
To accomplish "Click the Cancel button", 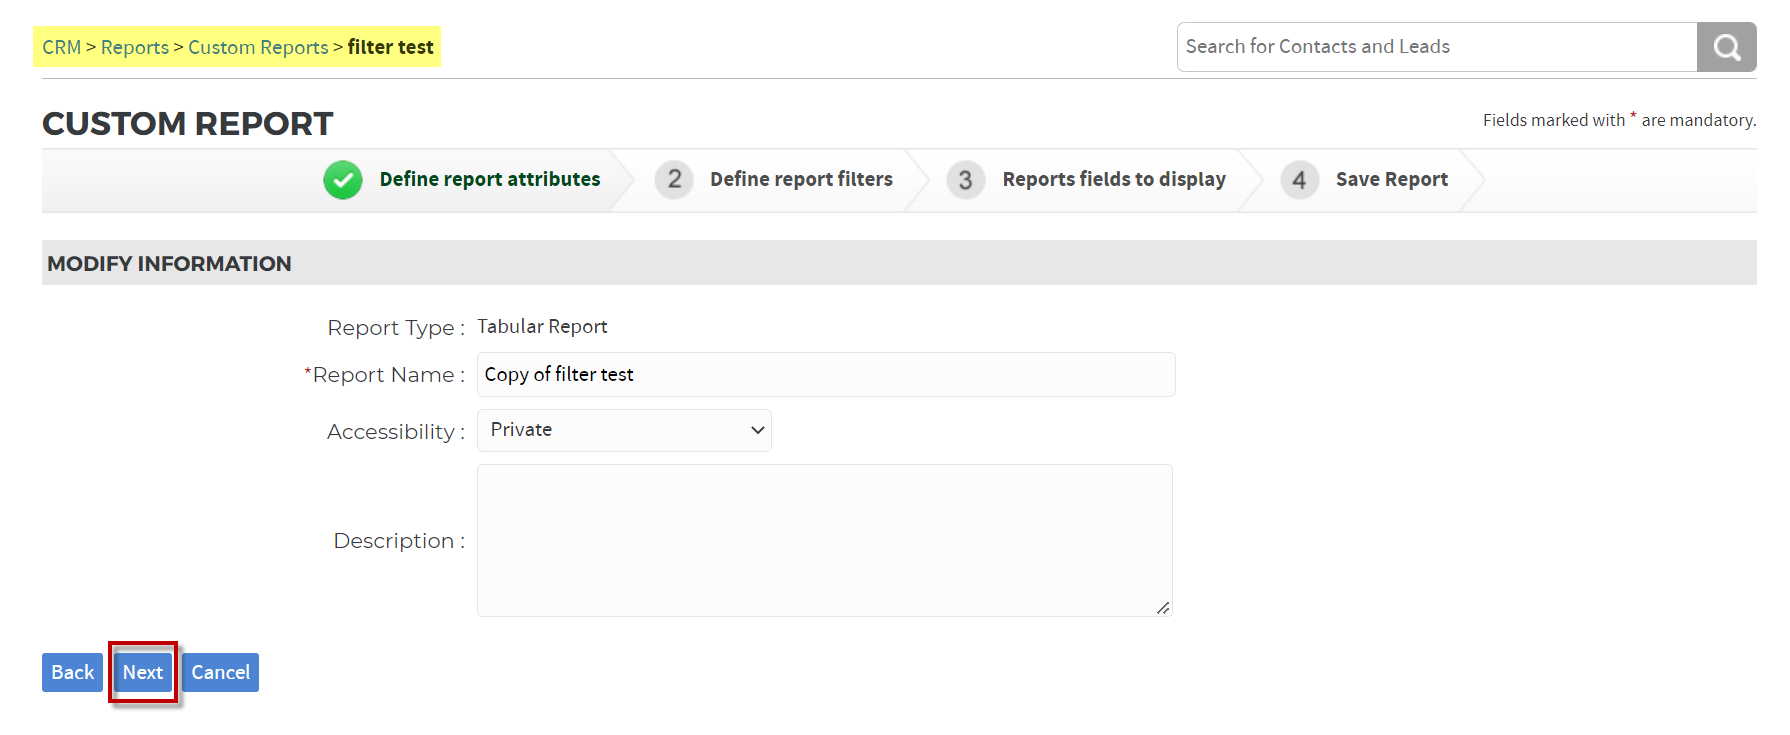I will [220, 672].
